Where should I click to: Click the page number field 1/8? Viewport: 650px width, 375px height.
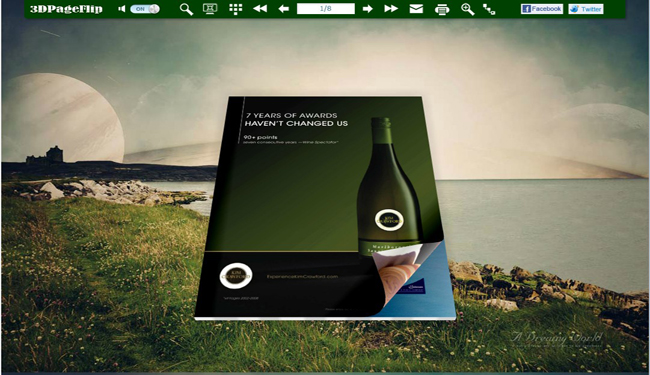(x=326, y=9)
